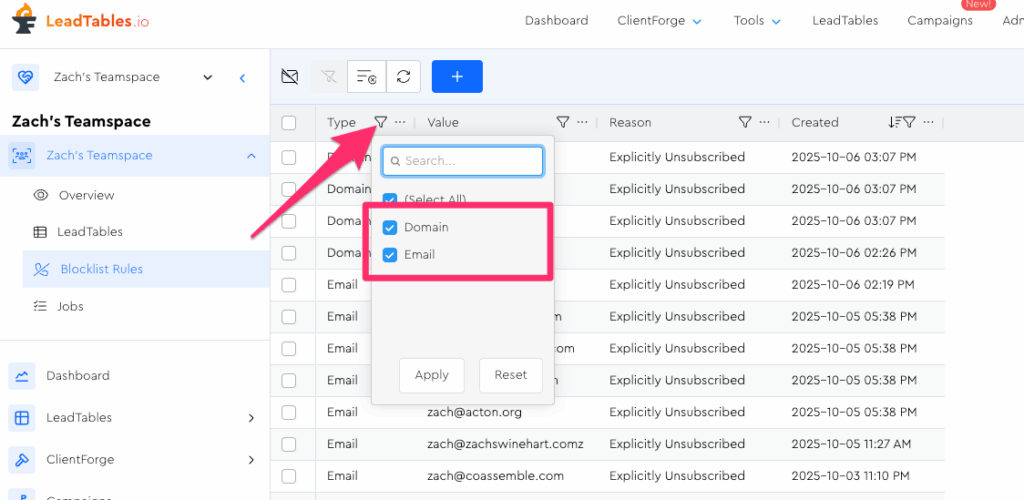Click the blue plus add button
The image size is (1024, 500).
click(457, 77)
